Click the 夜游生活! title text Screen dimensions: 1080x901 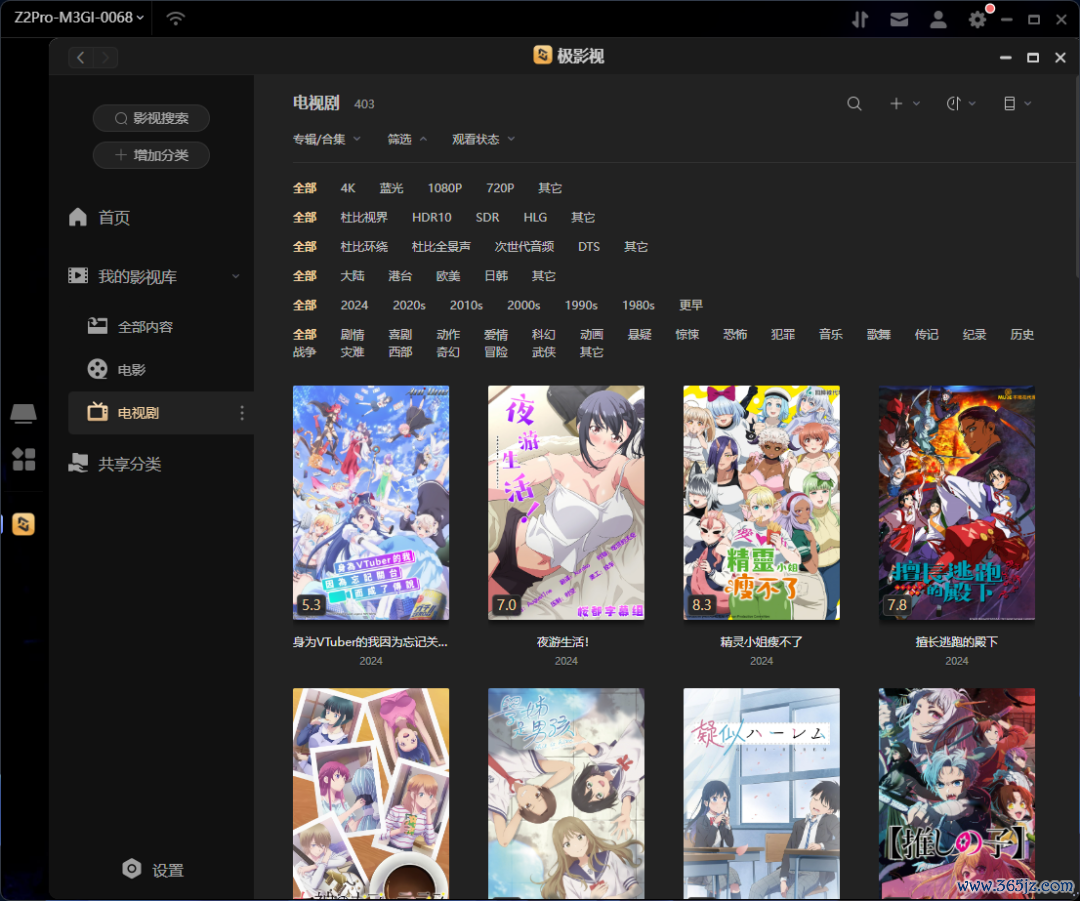[563, 642]
